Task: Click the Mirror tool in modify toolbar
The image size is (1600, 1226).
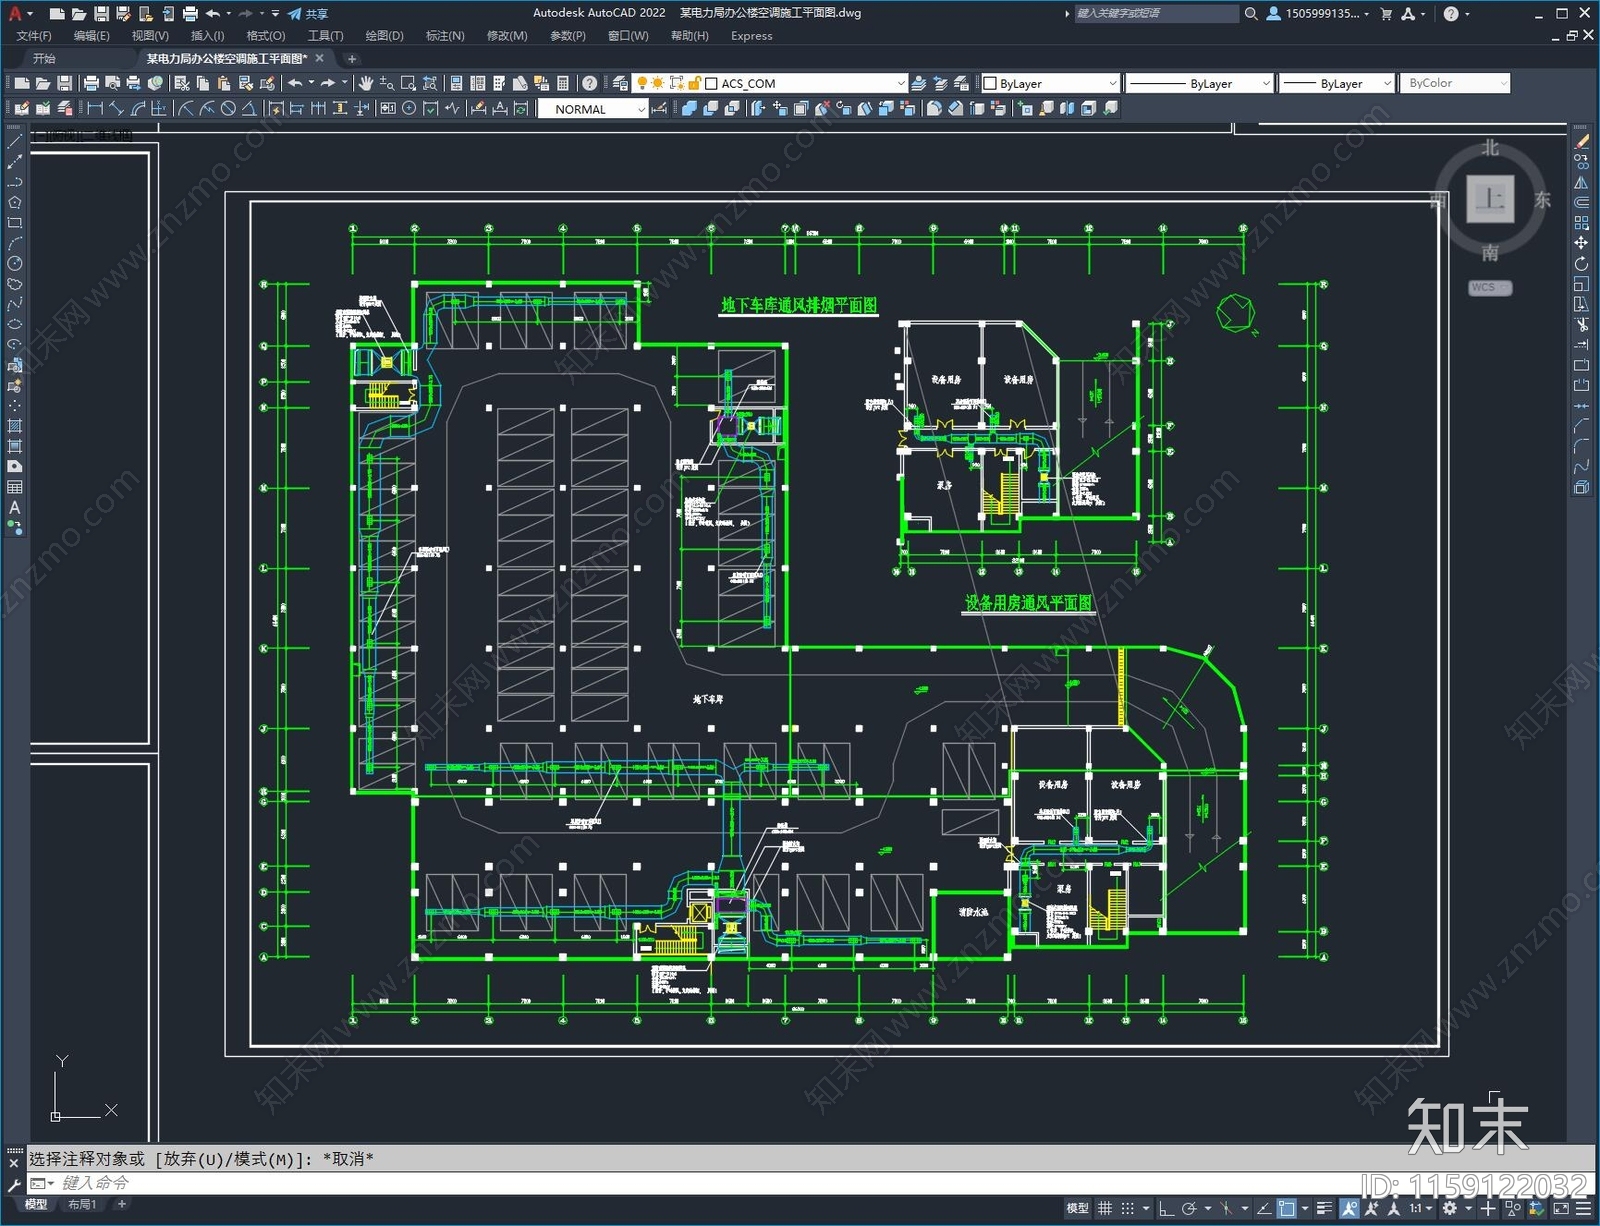Action: click(1581, 182)
